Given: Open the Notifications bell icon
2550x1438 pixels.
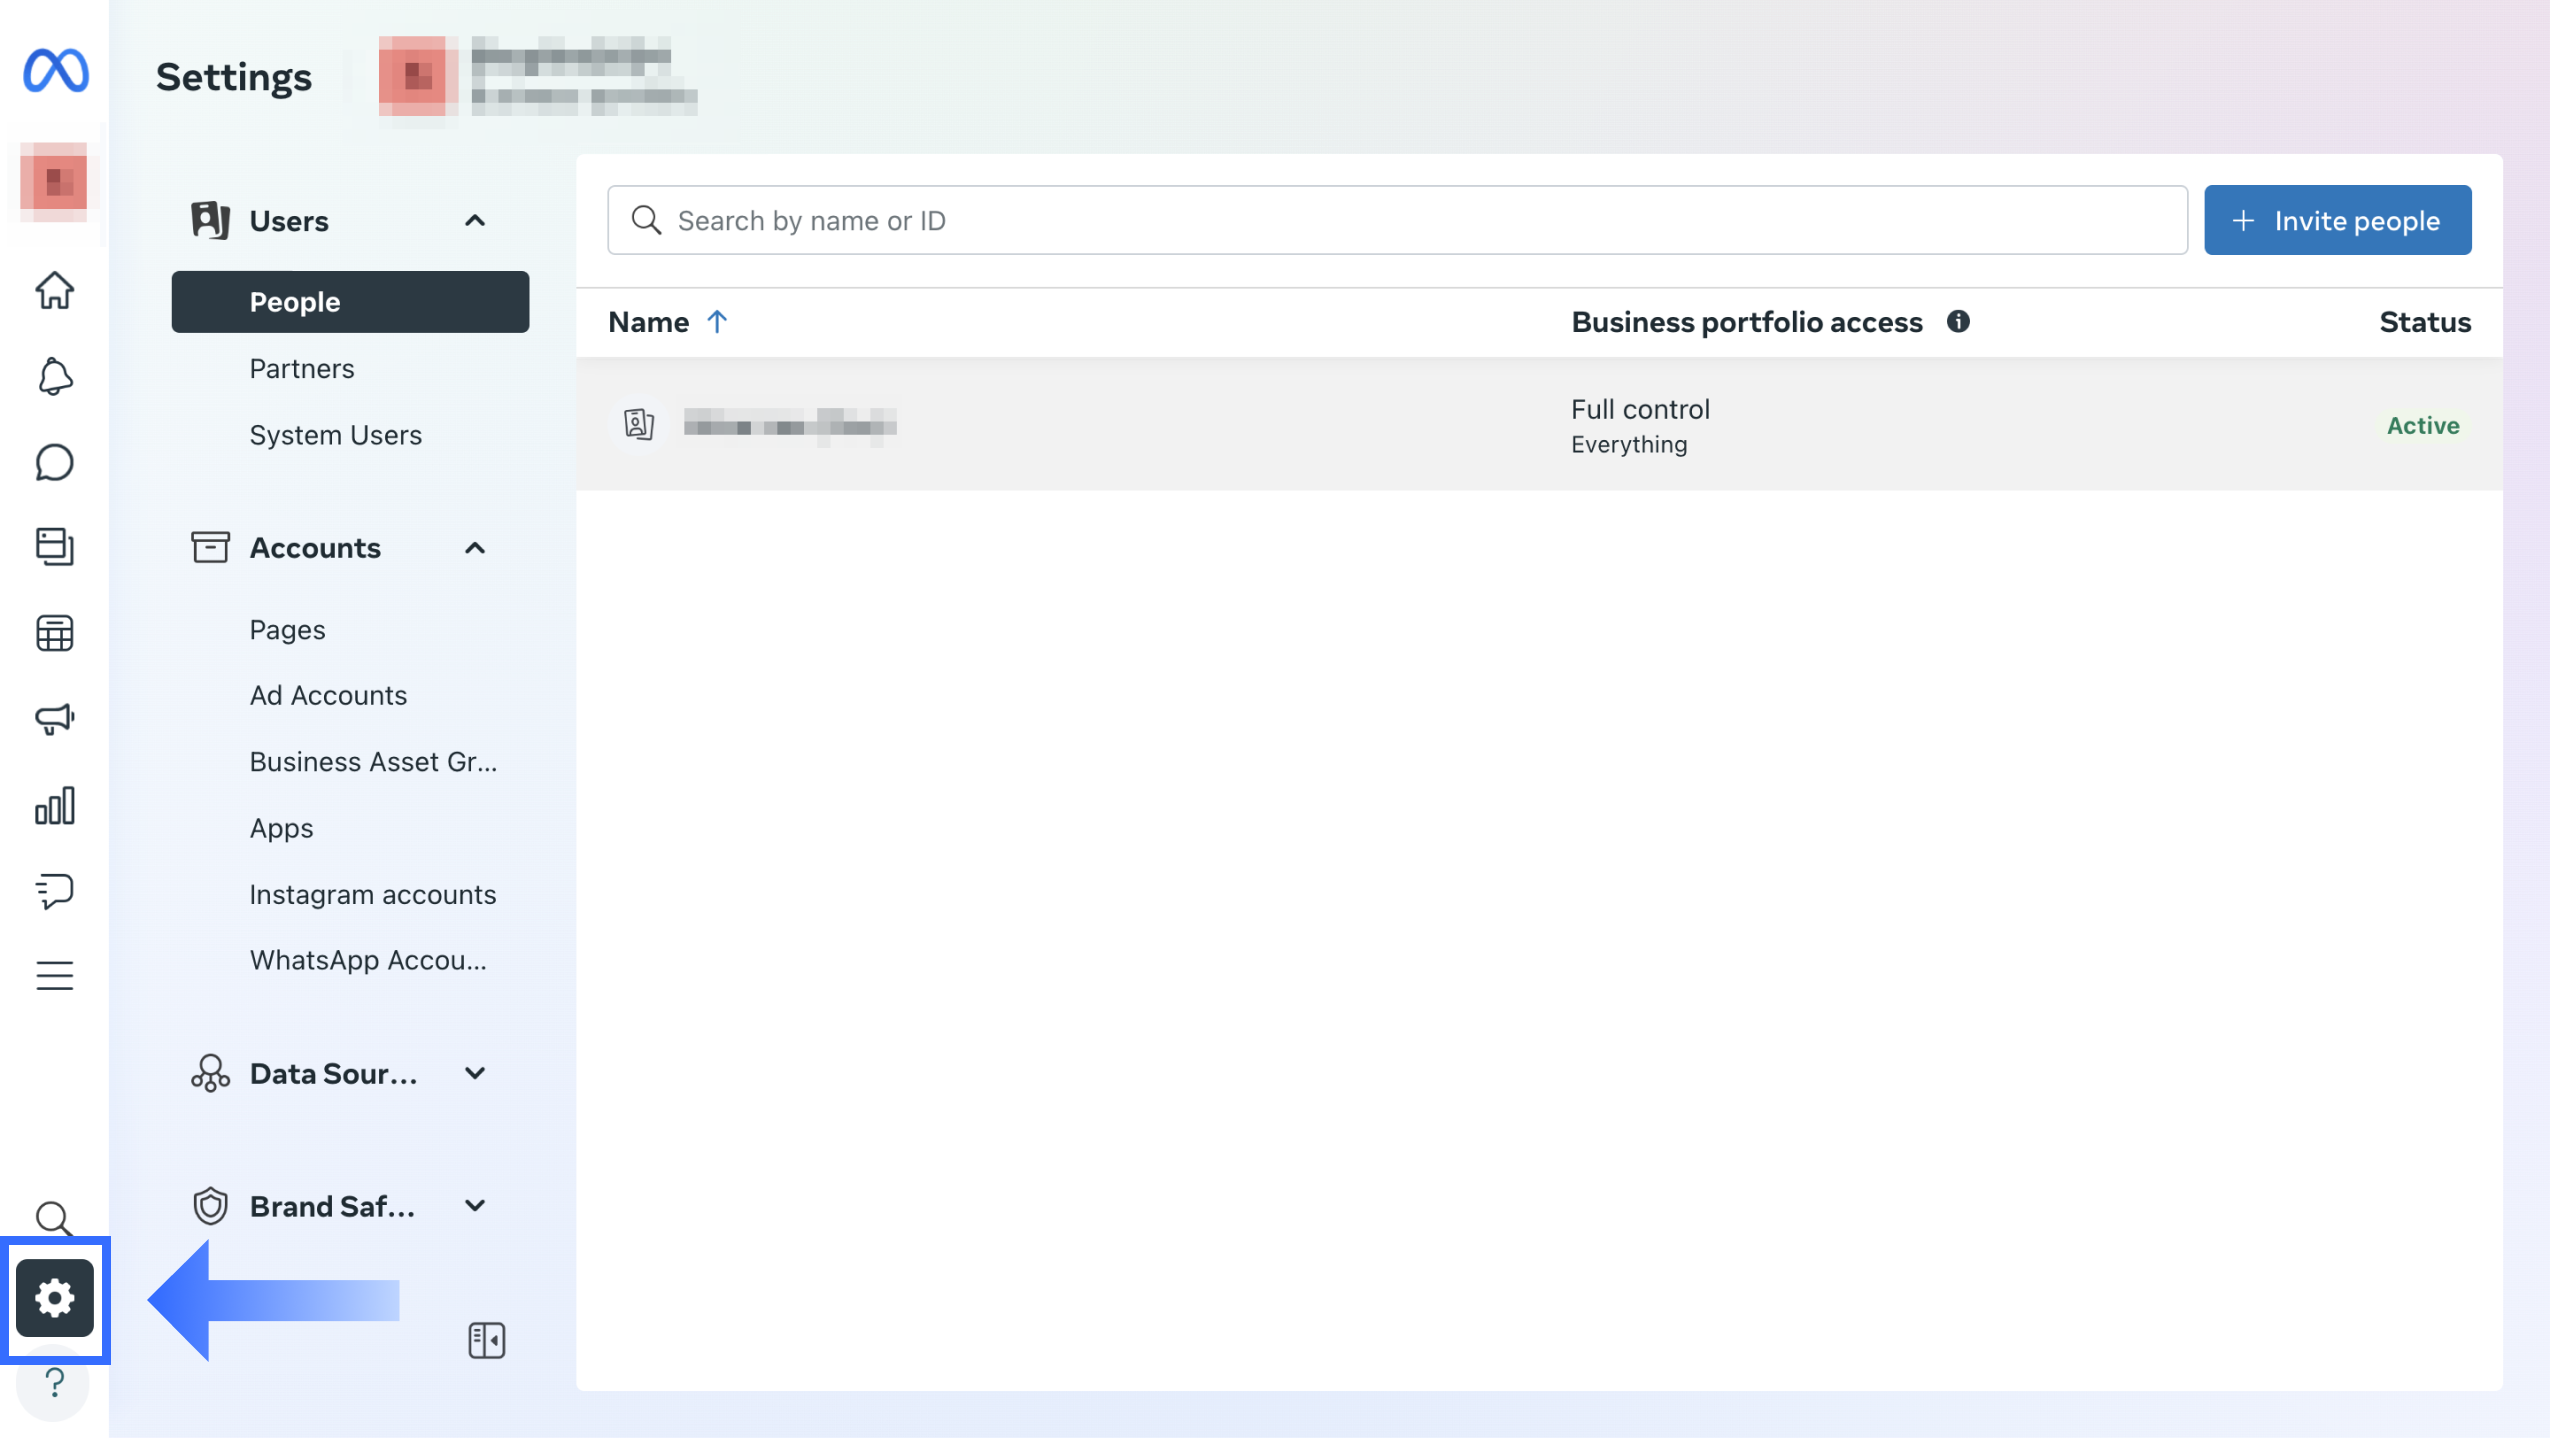Looking at the screenshot, I should [55, 377].
